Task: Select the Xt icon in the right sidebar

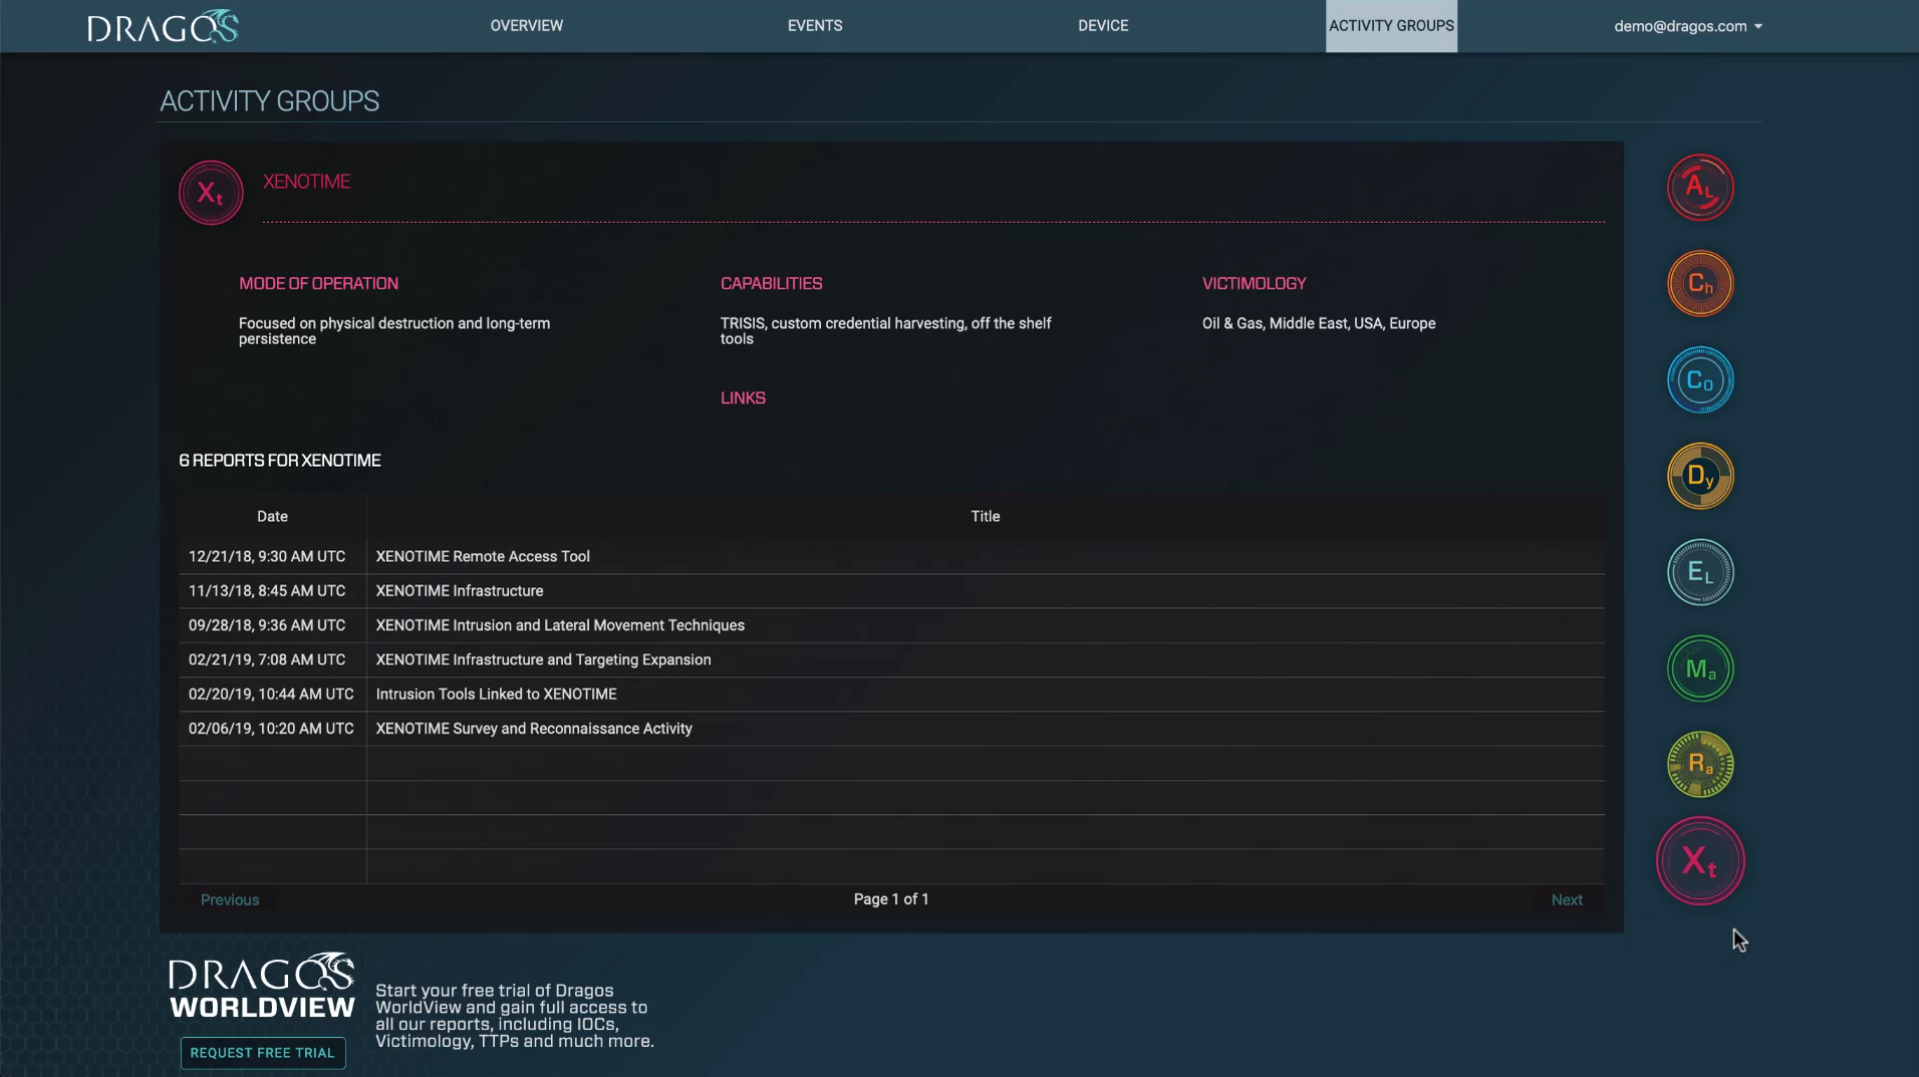Action: (1700, 861)
